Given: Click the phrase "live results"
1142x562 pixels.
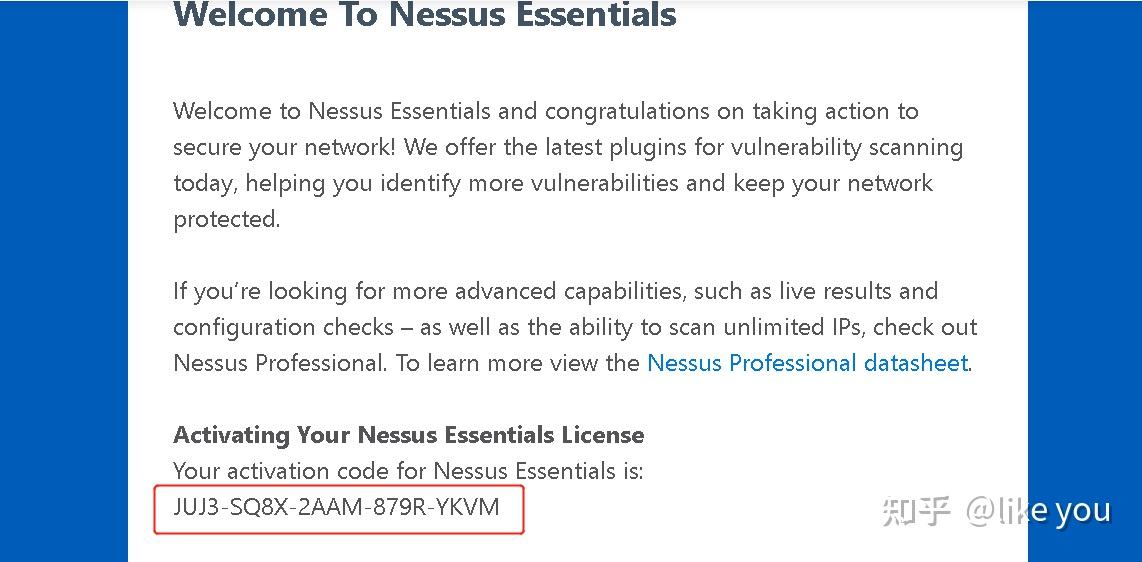Looking at the screenshot, I should (x=815, y=291).
